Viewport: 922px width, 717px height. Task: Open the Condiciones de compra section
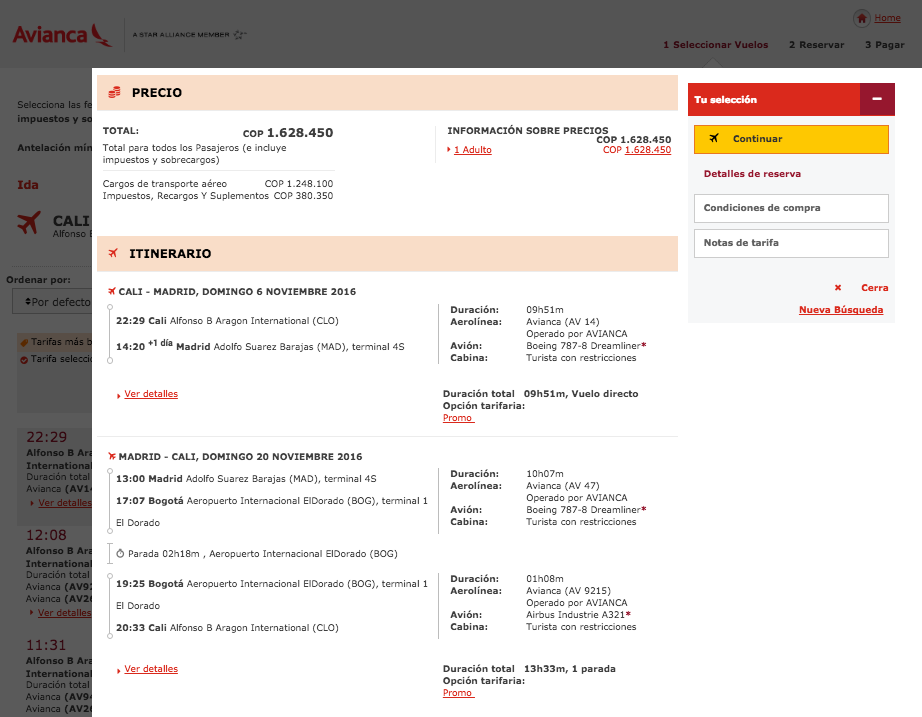pos(791,208)
